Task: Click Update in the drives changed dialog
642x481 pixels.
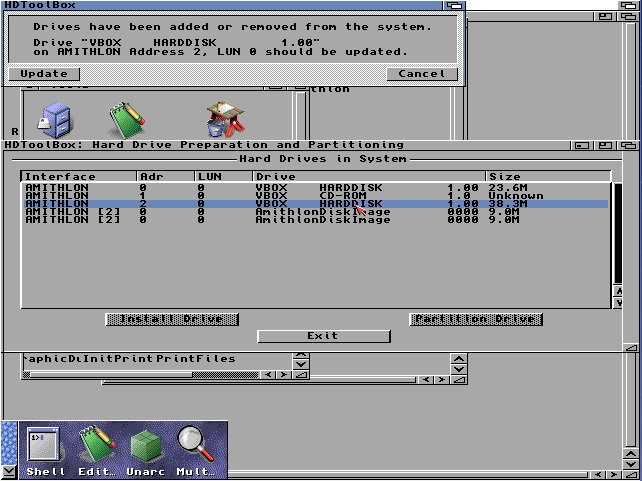Action: coord(44,74)
